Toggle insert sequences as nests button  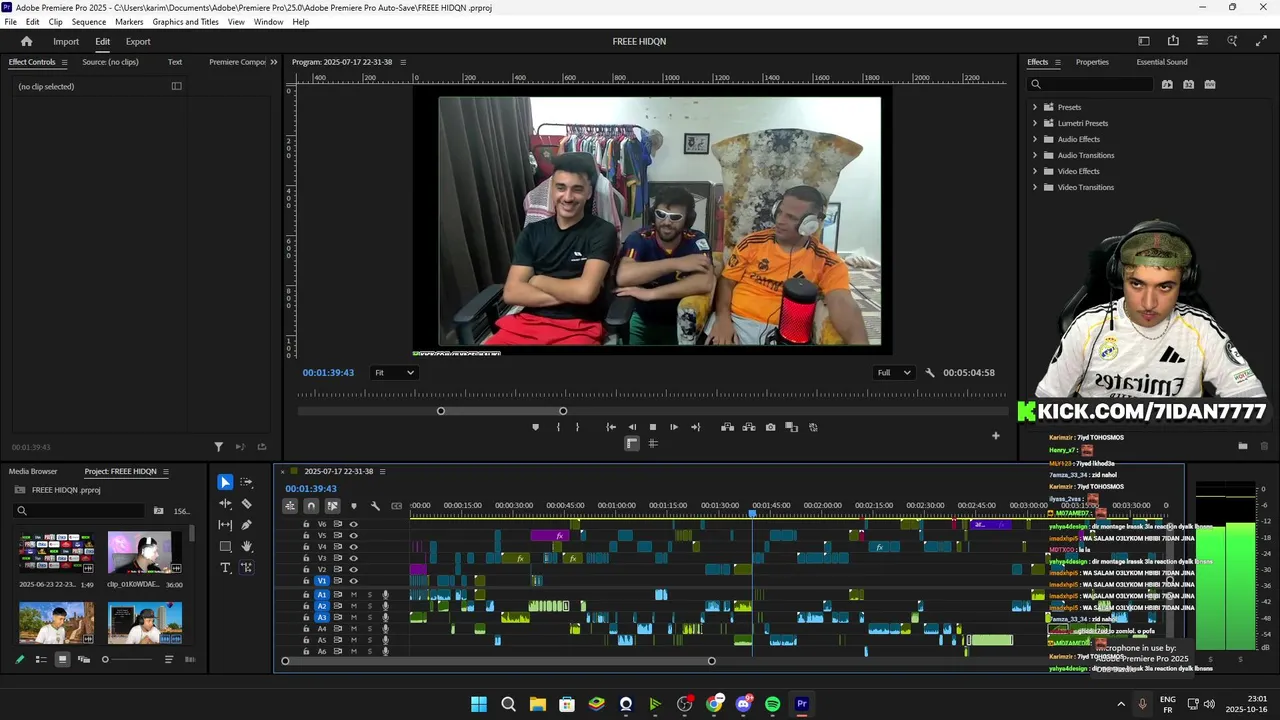click(290, 506)
